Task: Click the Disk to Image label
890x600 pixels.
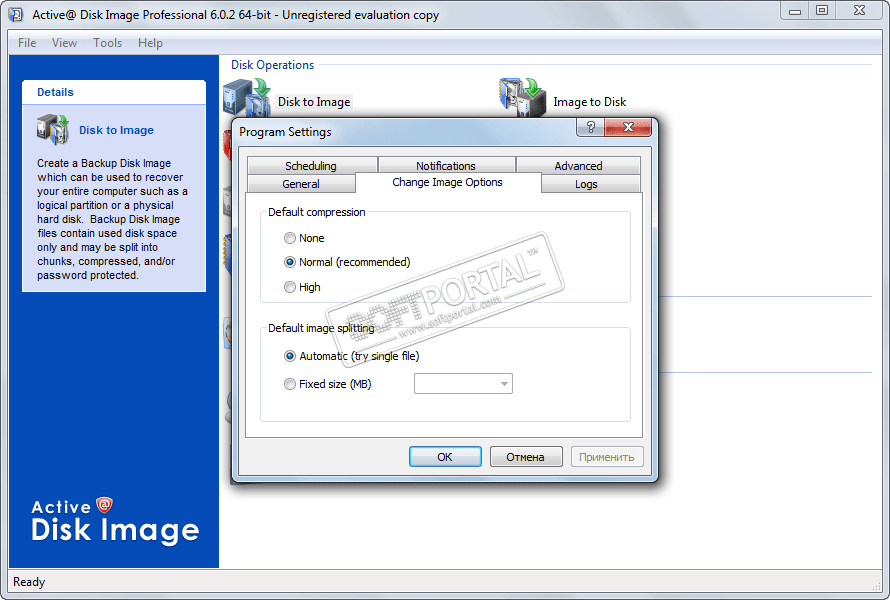Action: pyautogui.click(x=314, y=102)
